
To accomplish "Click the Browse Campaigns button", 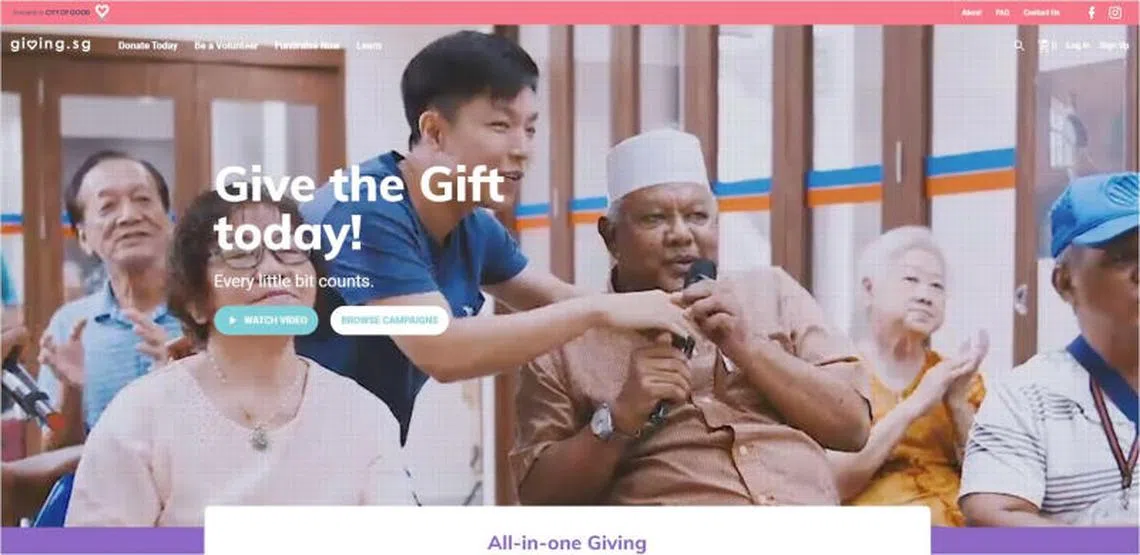I will tap(390, 320).
